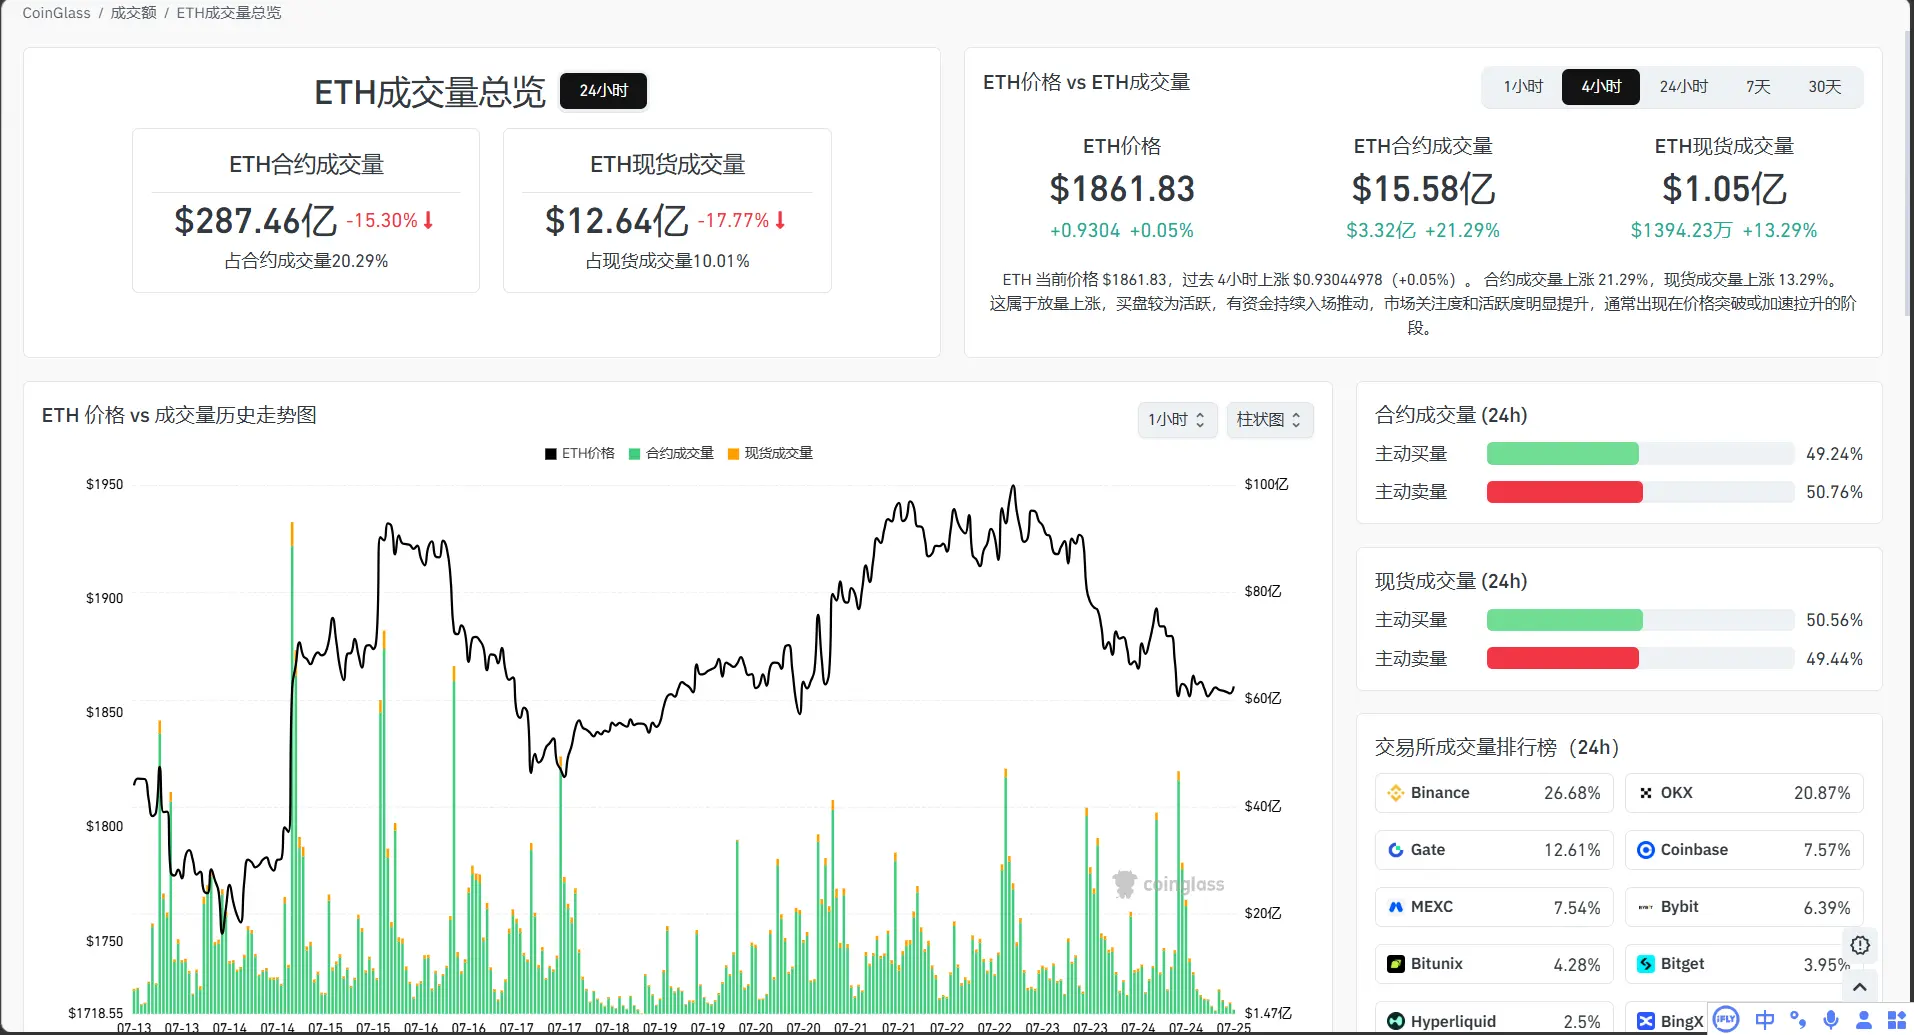The height and width of the screenshot is (1035, 1914).
Task: Click the Bybit logo icon
Action: [x=1646, y=907]
